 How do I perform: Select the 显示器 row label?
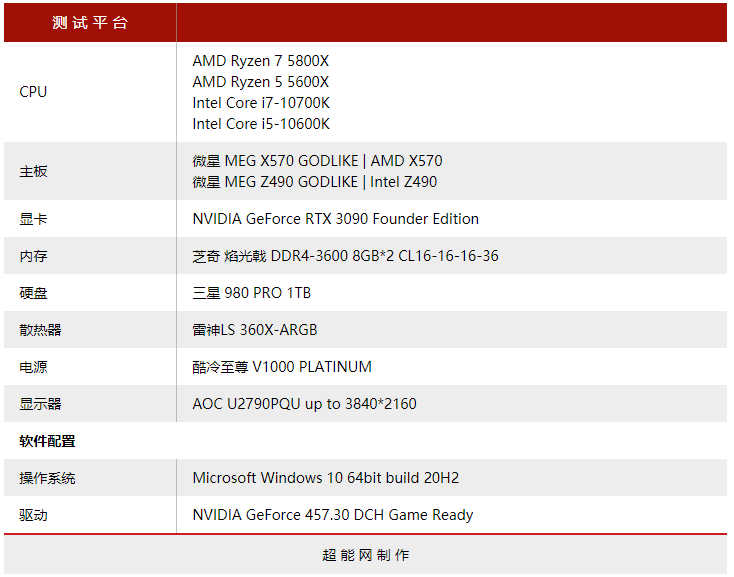click(x=40, y=404)
